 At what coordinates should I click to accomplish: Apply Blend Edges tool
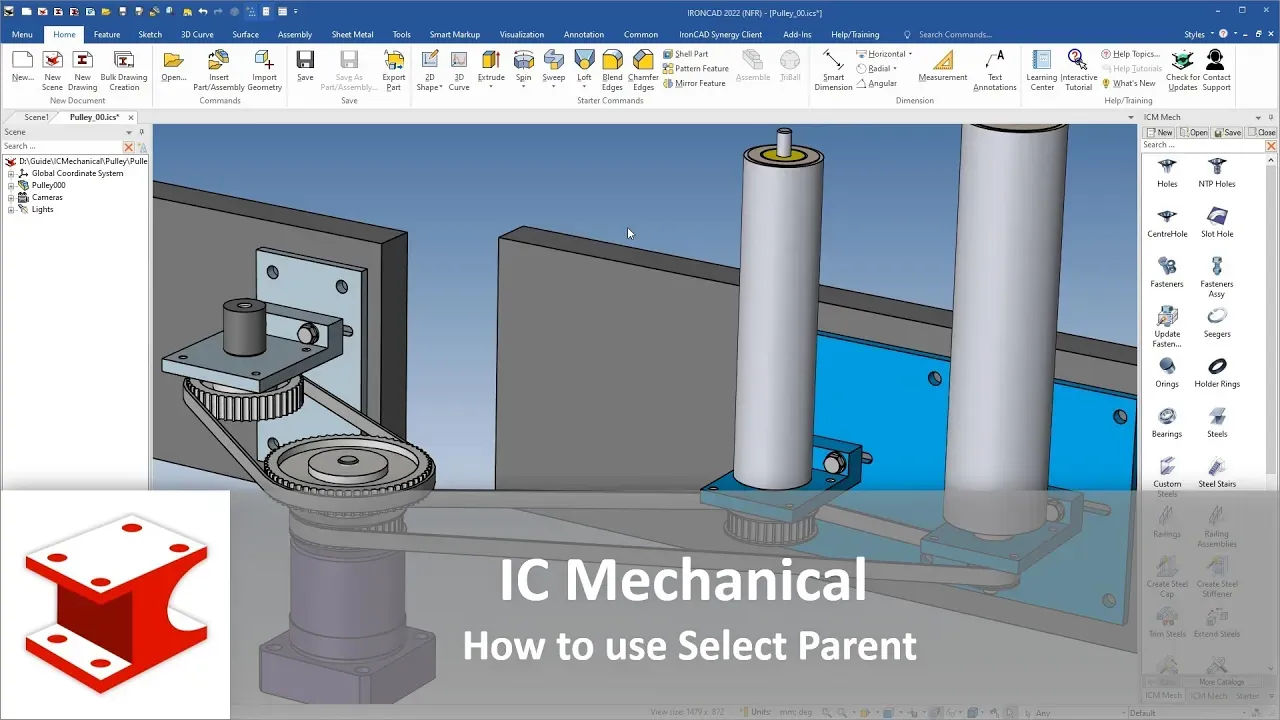point(612,70)
